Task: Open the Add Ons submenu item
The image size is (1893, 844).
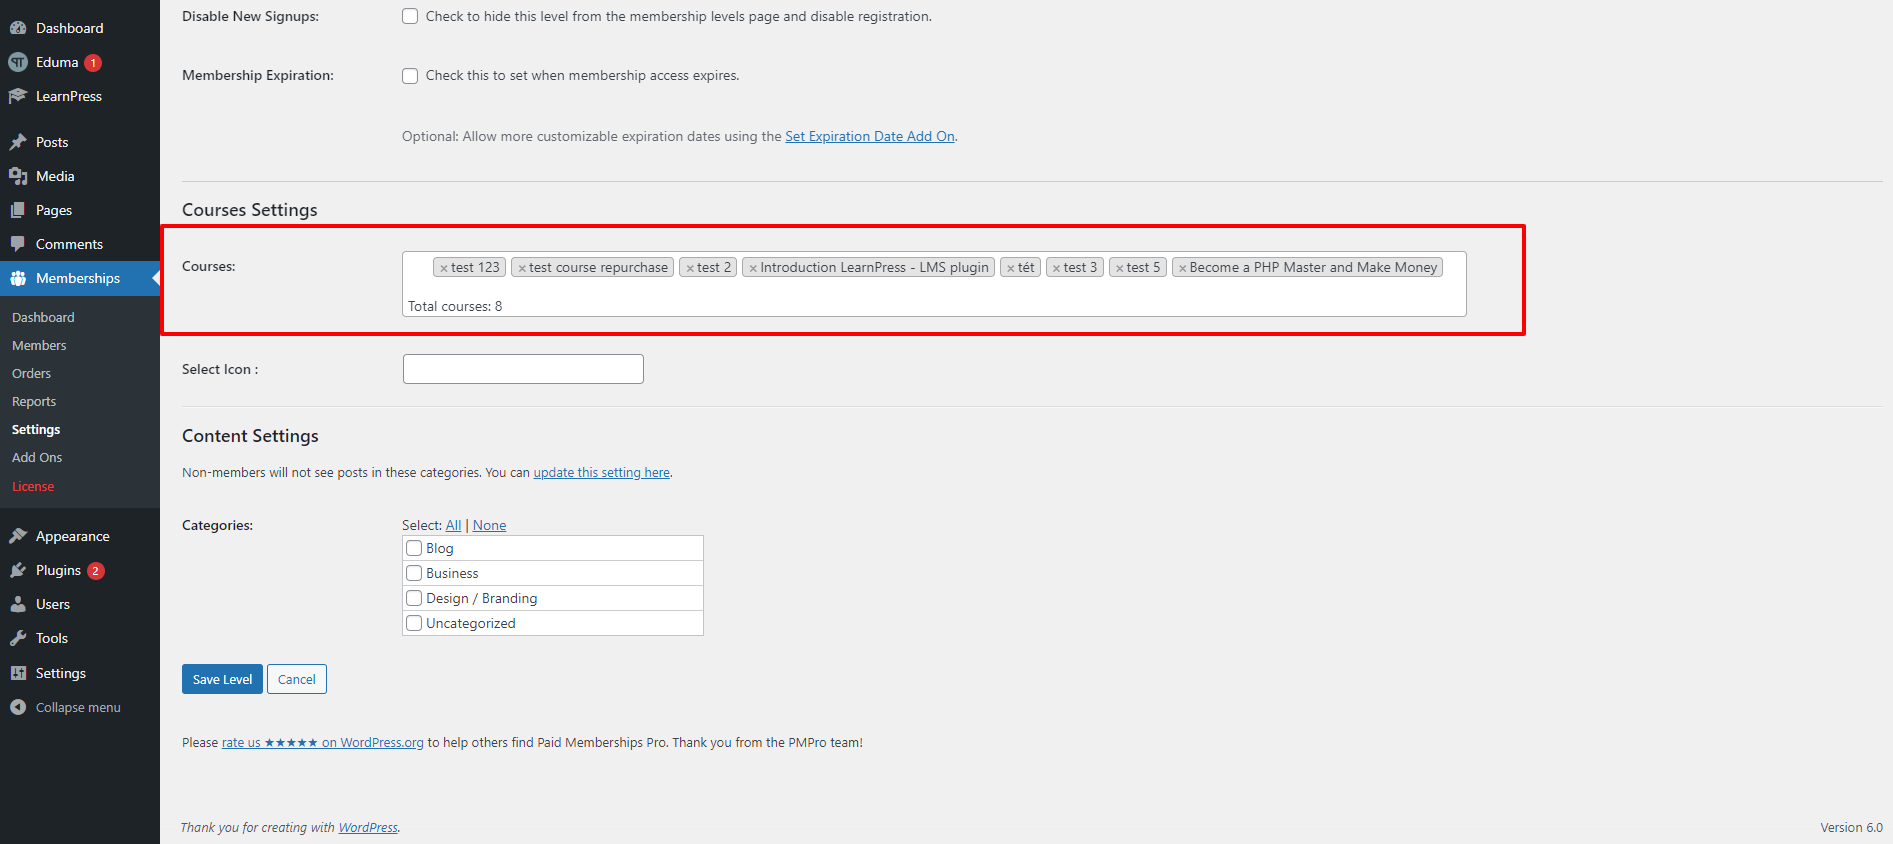Action: (x=37, y=457)
